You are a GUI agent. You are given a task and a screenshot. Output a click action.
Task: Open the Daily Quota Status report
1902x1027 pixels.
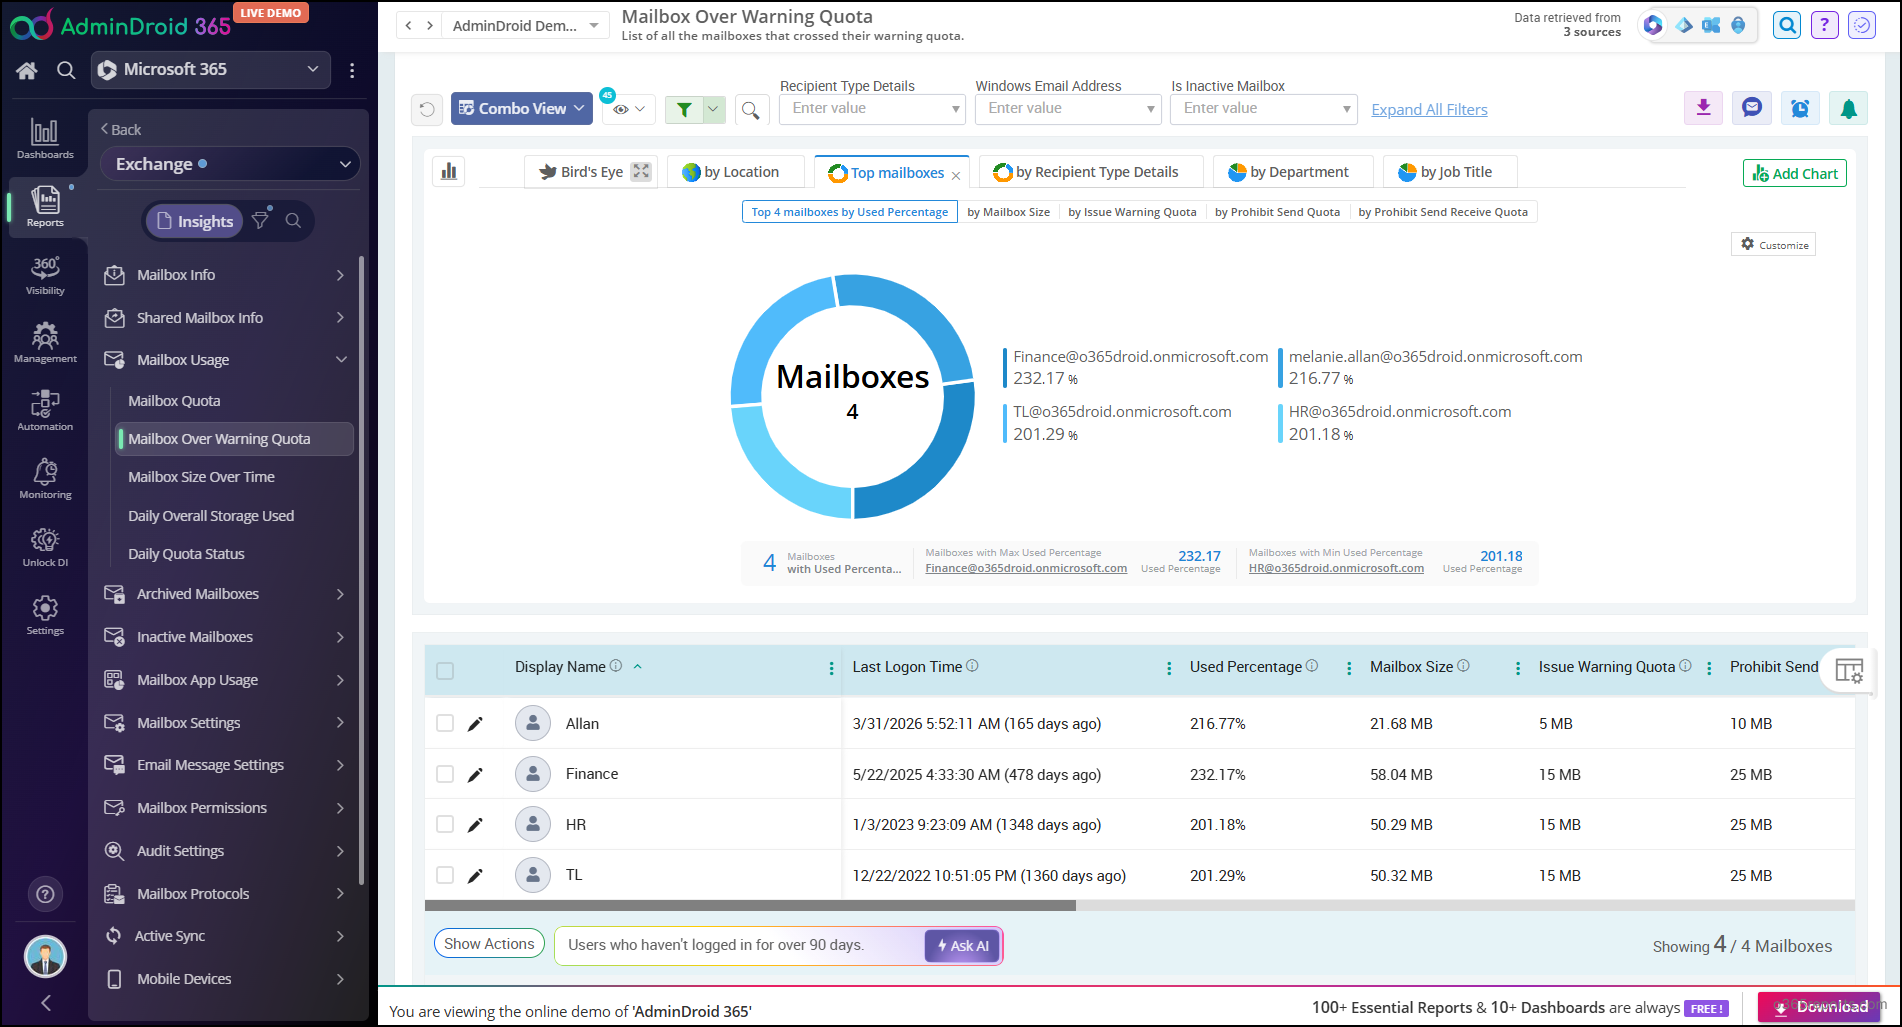coord(186,554)
